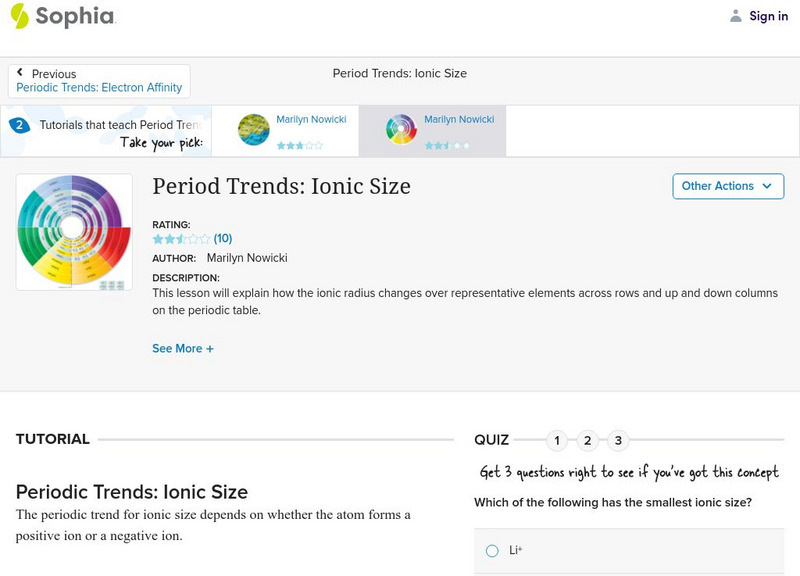Click the large color wheel lesson image
This screenshot has width=800, height=576.
click(x=74, y=232)
